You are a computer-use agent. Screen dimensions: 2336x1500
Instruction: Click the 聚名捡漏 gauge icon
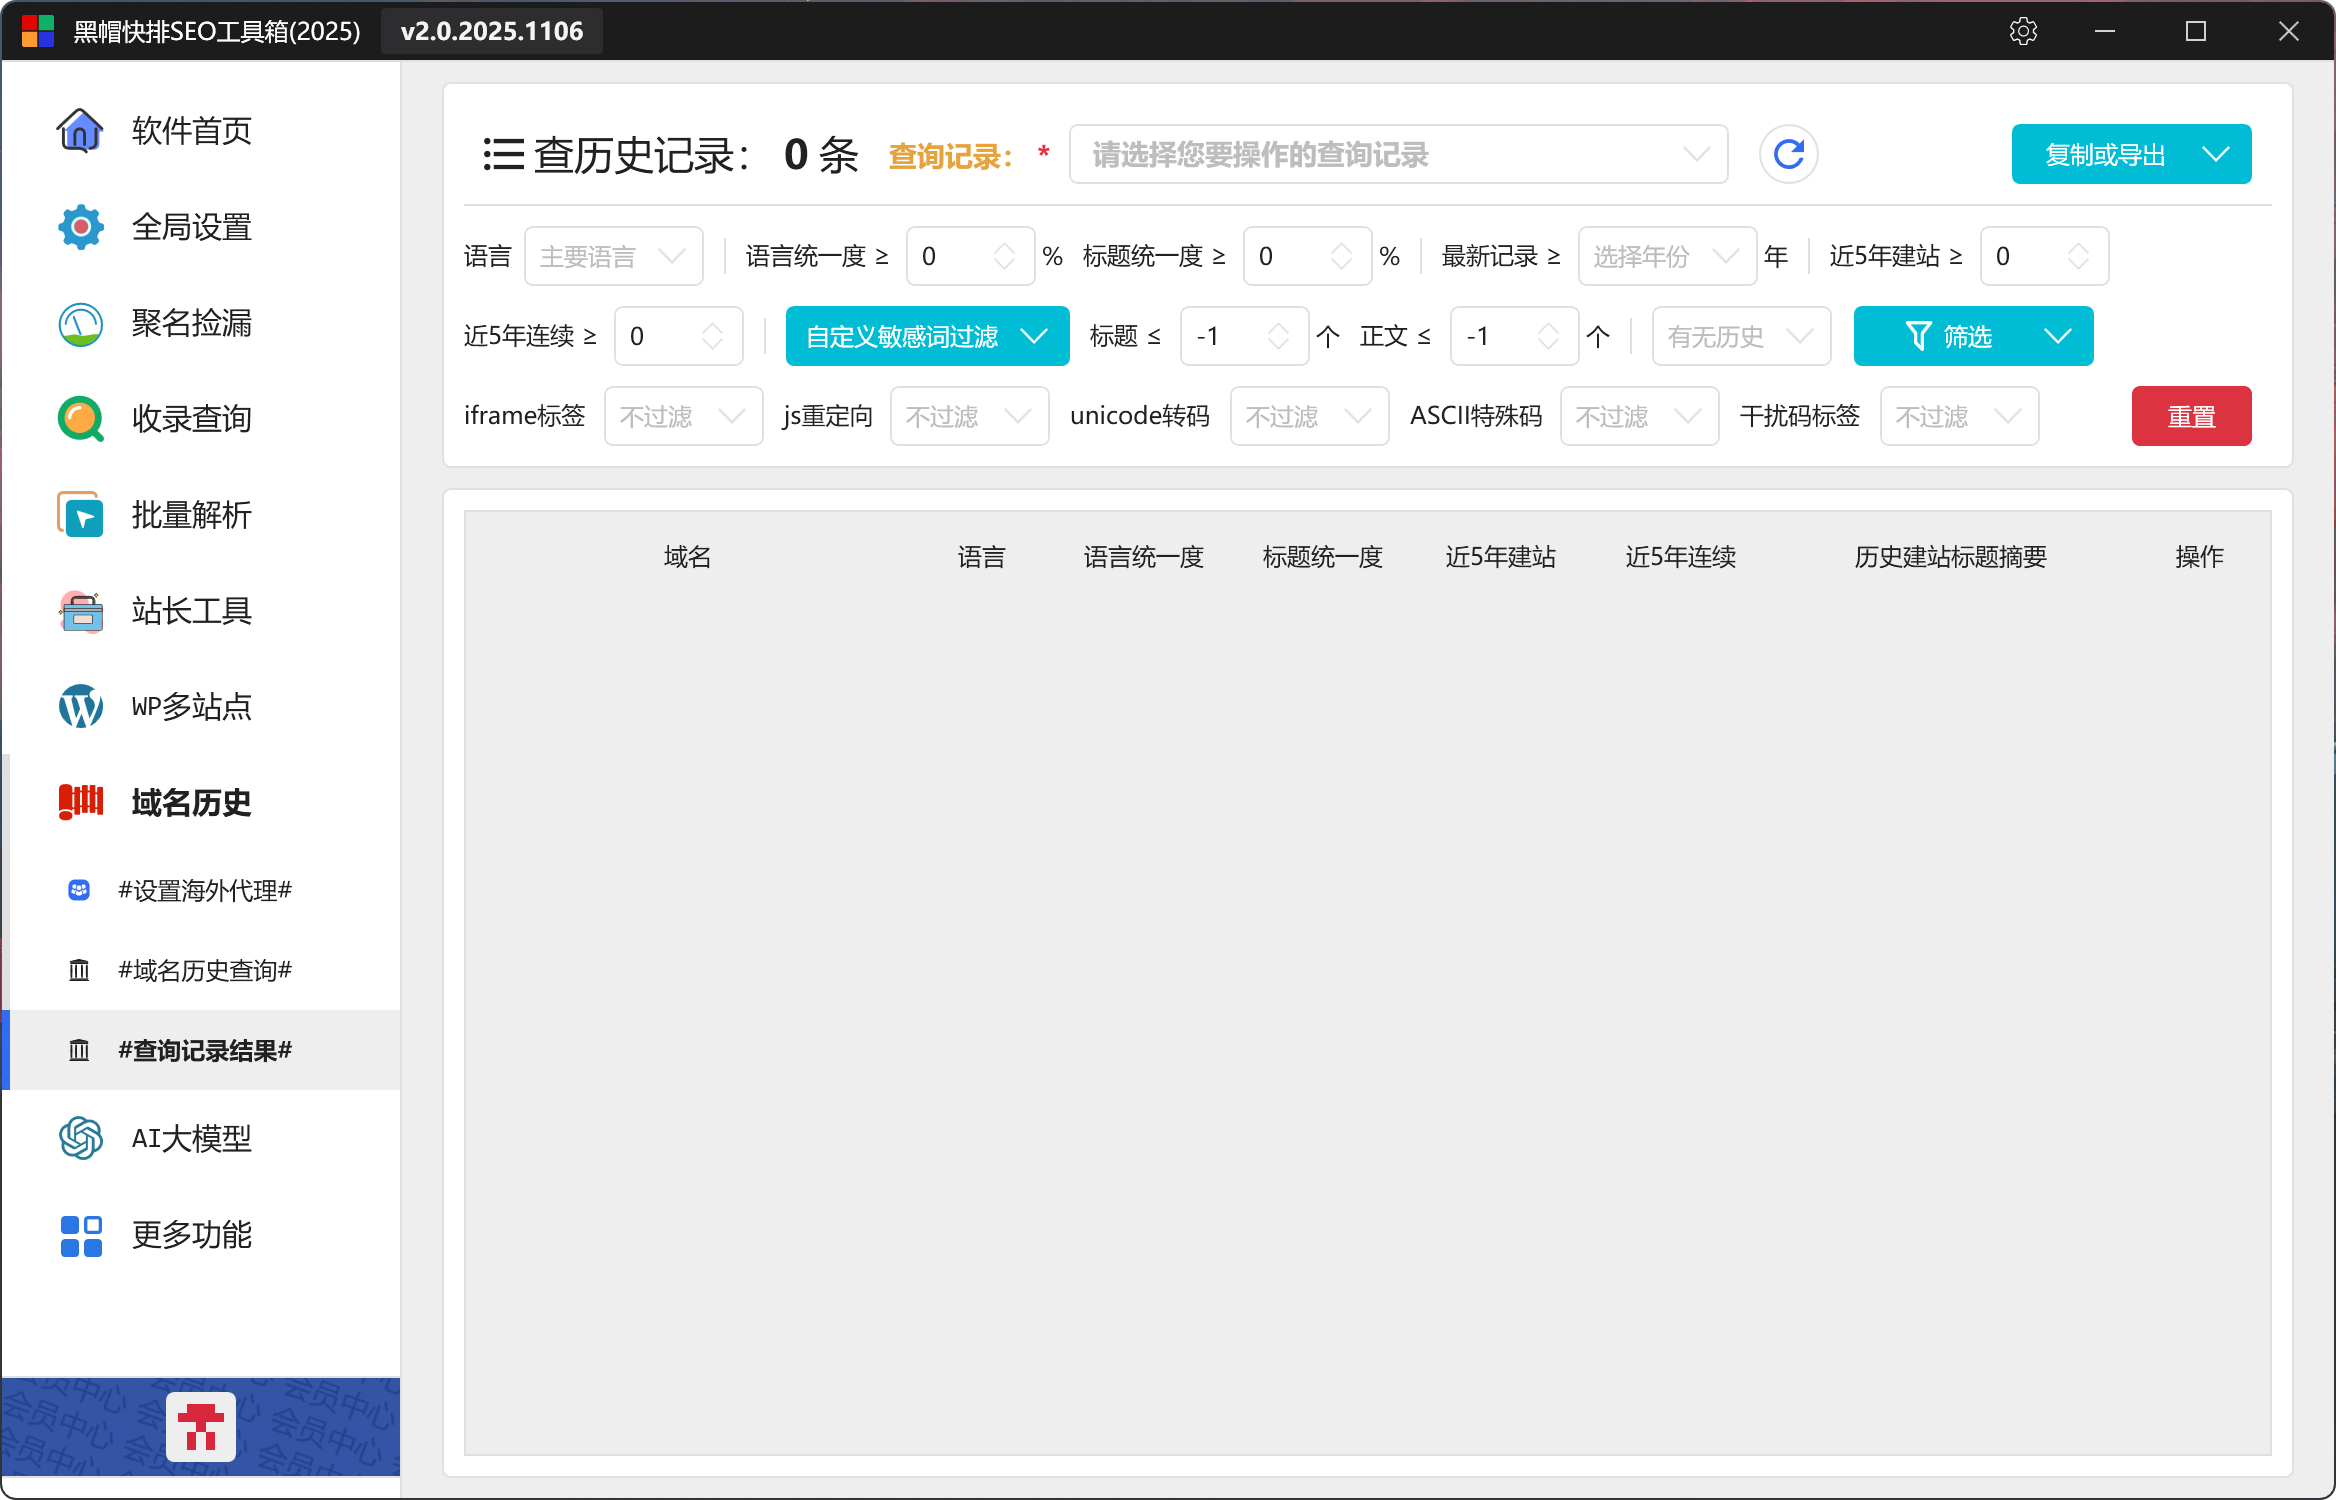click(80, 323)
